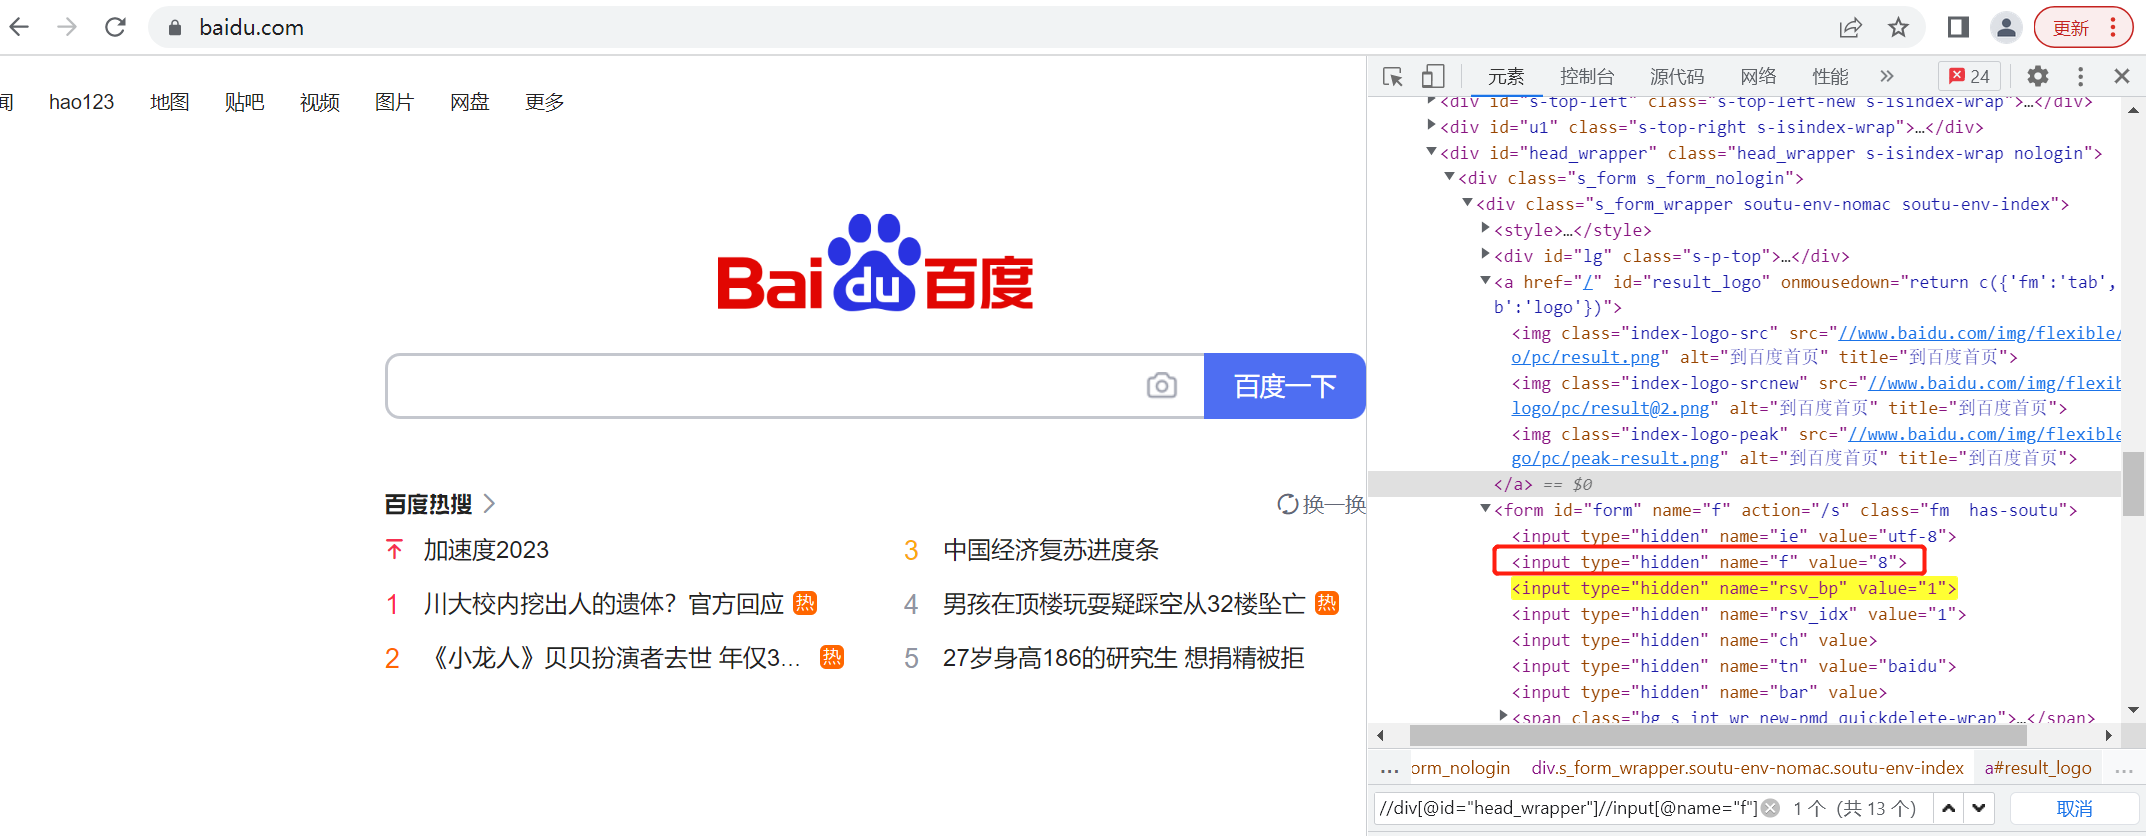Click the site lock icon in address bar
The height and width of the screenshot is (836, 2146).
175,28
